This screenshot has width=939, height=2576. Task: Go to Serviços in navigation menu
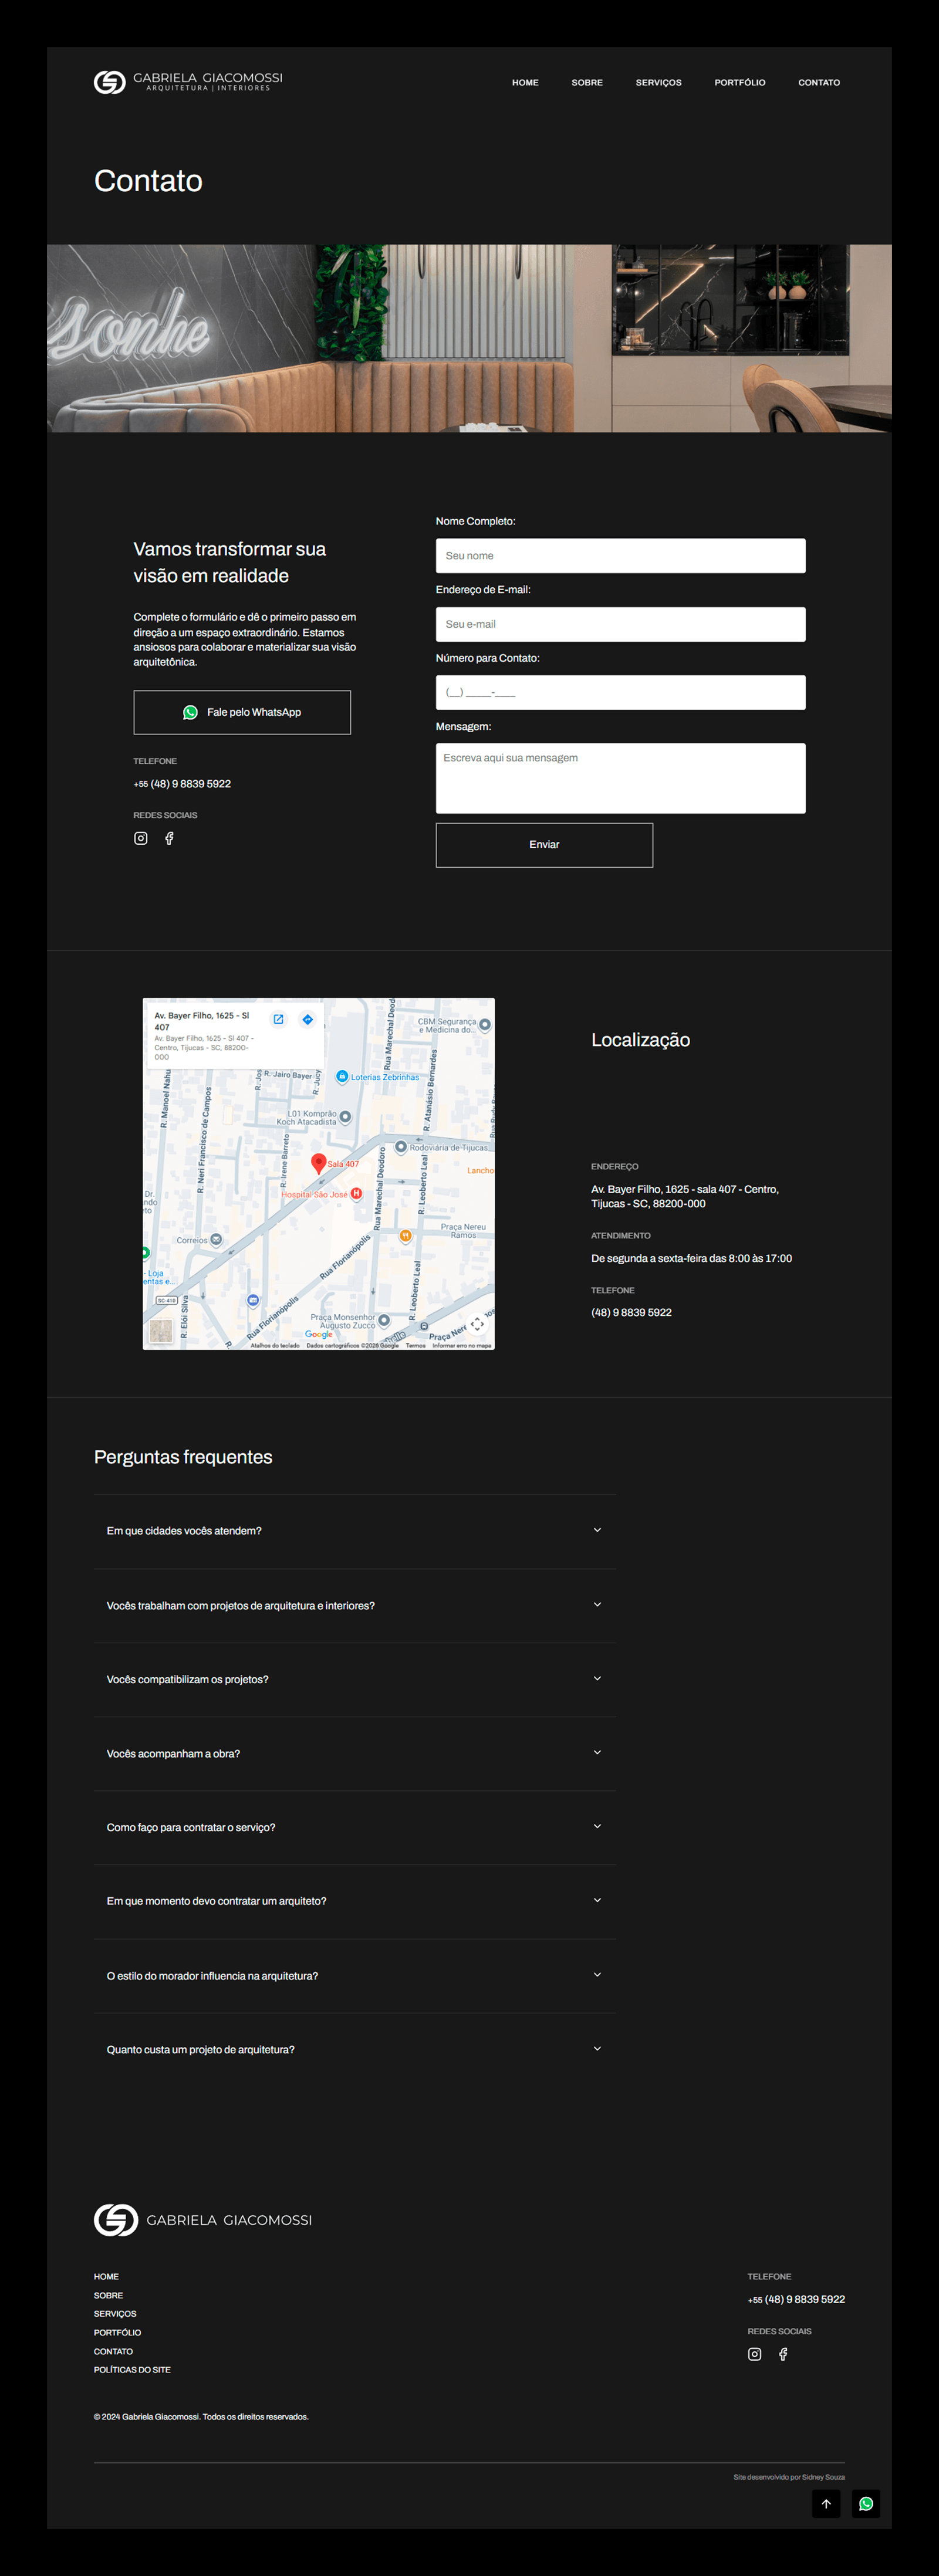[659, 83]
